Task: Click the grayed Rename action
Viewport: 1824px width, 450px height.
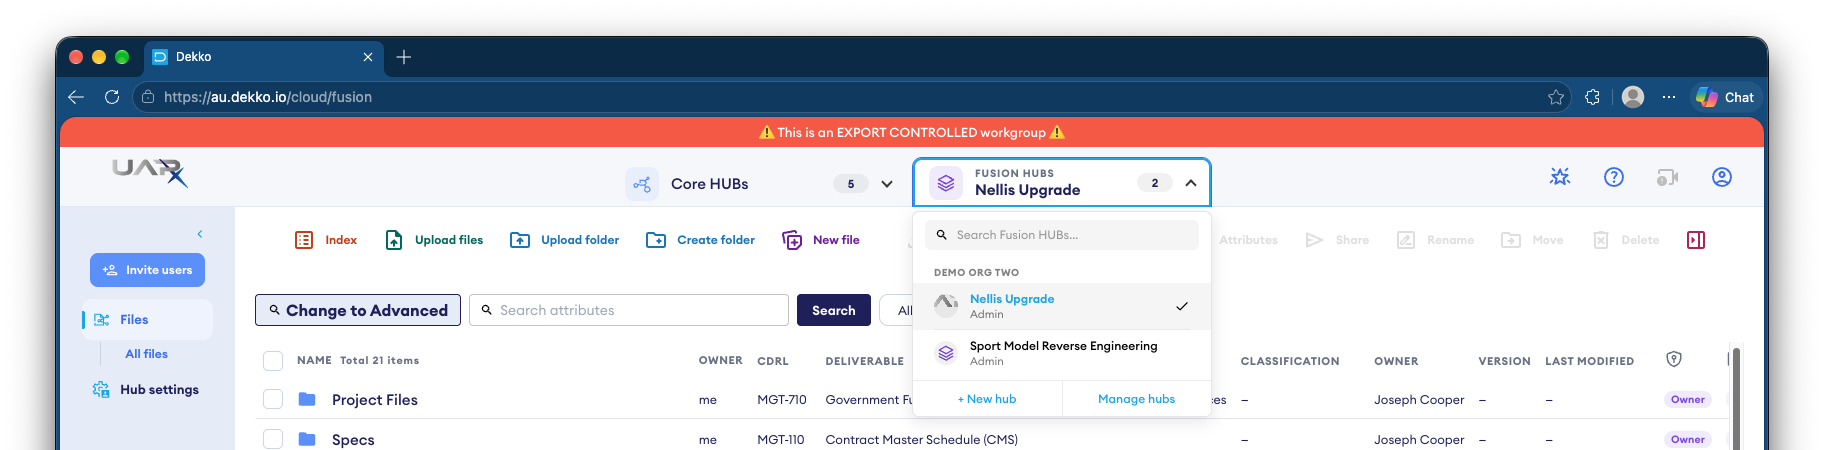Action: (x=1435, y=240)
